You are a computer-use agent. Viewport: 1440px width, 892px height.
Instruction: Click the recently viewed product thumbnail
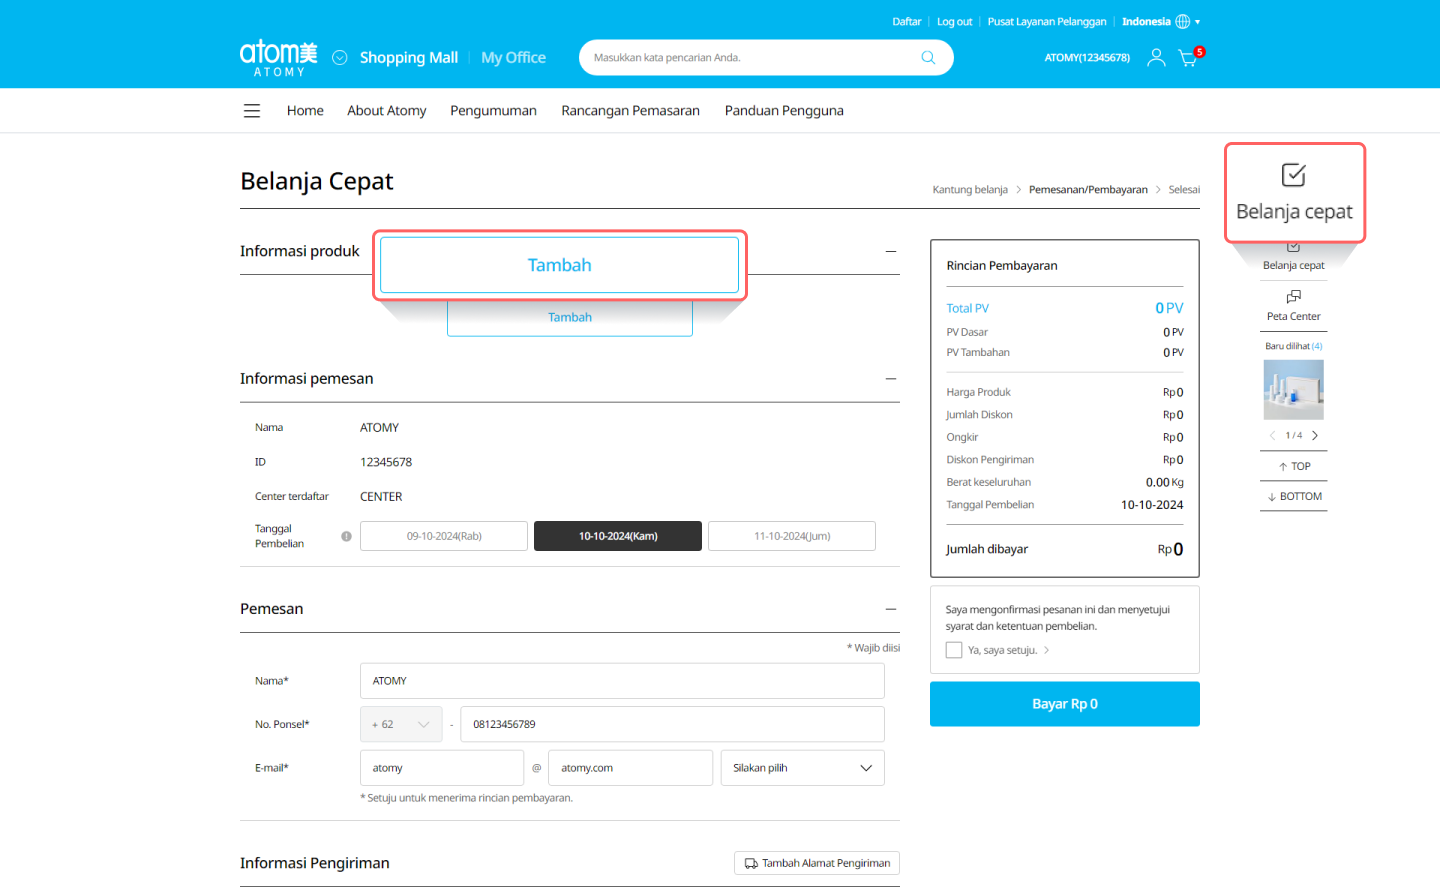[x=1293, y=390]
